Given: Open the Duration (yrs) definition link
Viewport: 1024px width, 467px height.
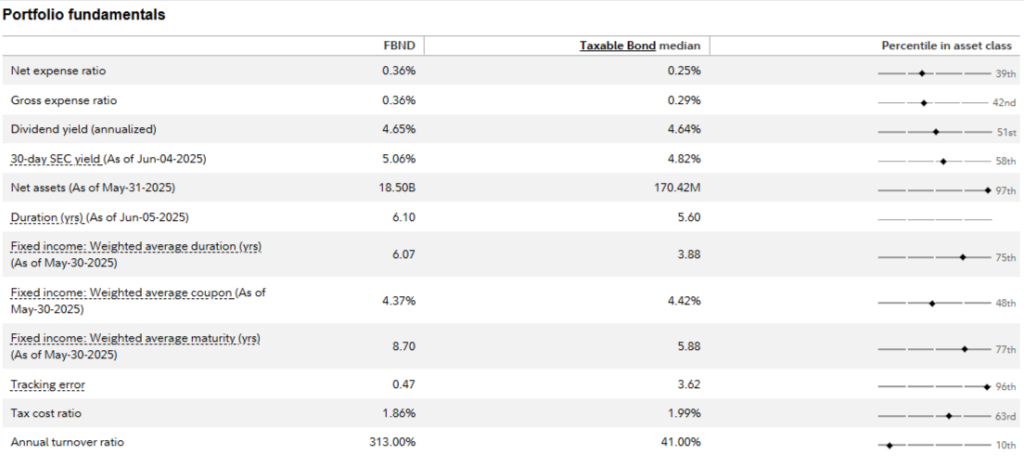Looking at the screenshot, I should (46, 218).
